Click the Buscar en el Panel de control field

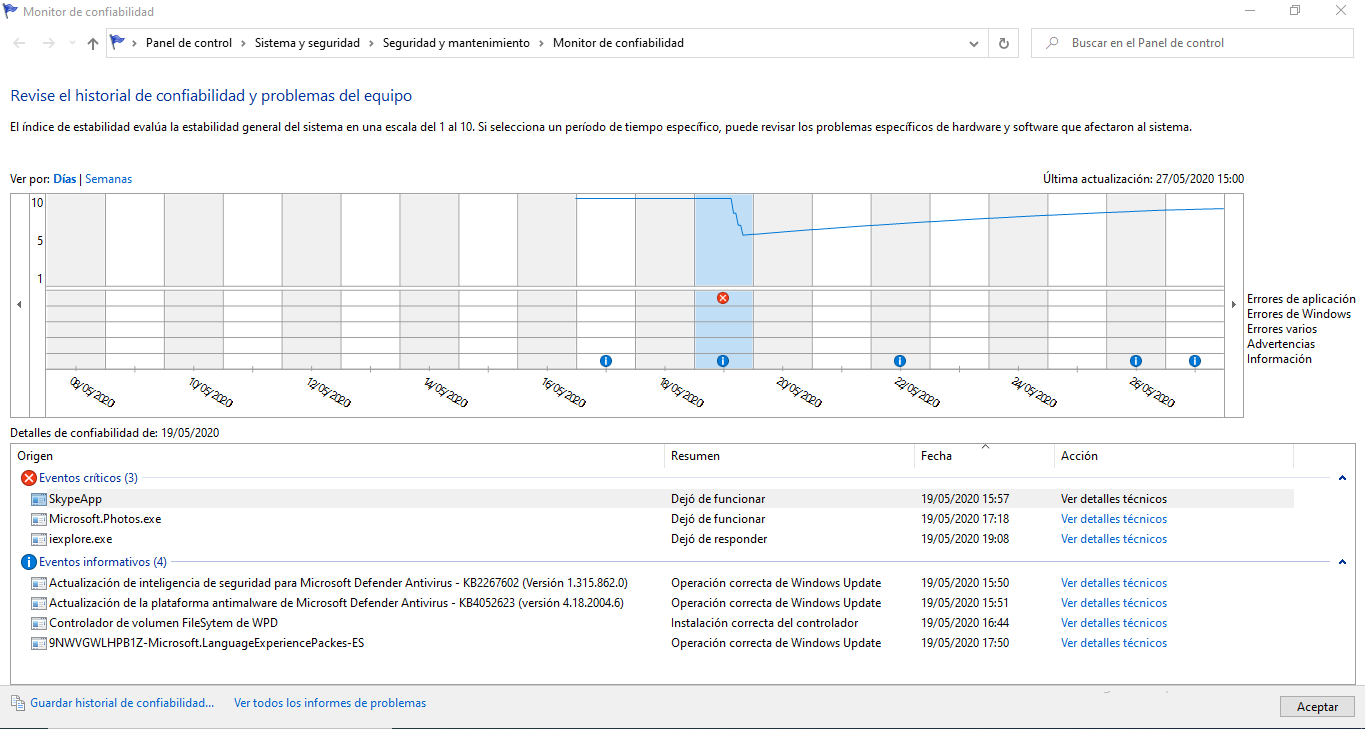(x=1190, y=43)
